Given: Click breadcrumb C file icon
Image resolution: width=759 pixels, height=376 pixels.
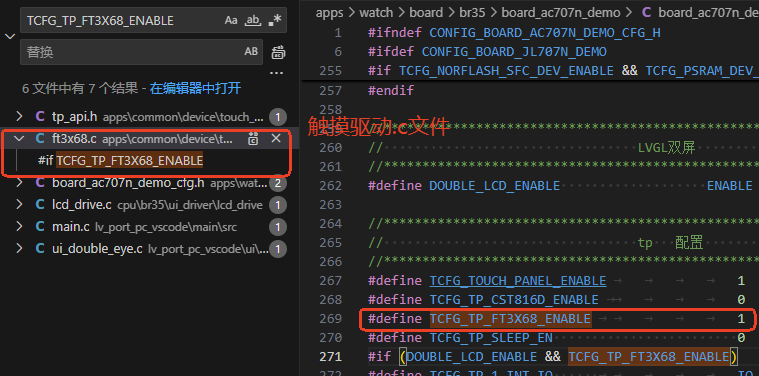Looking at the screenshot, I should tap(646, 13).
